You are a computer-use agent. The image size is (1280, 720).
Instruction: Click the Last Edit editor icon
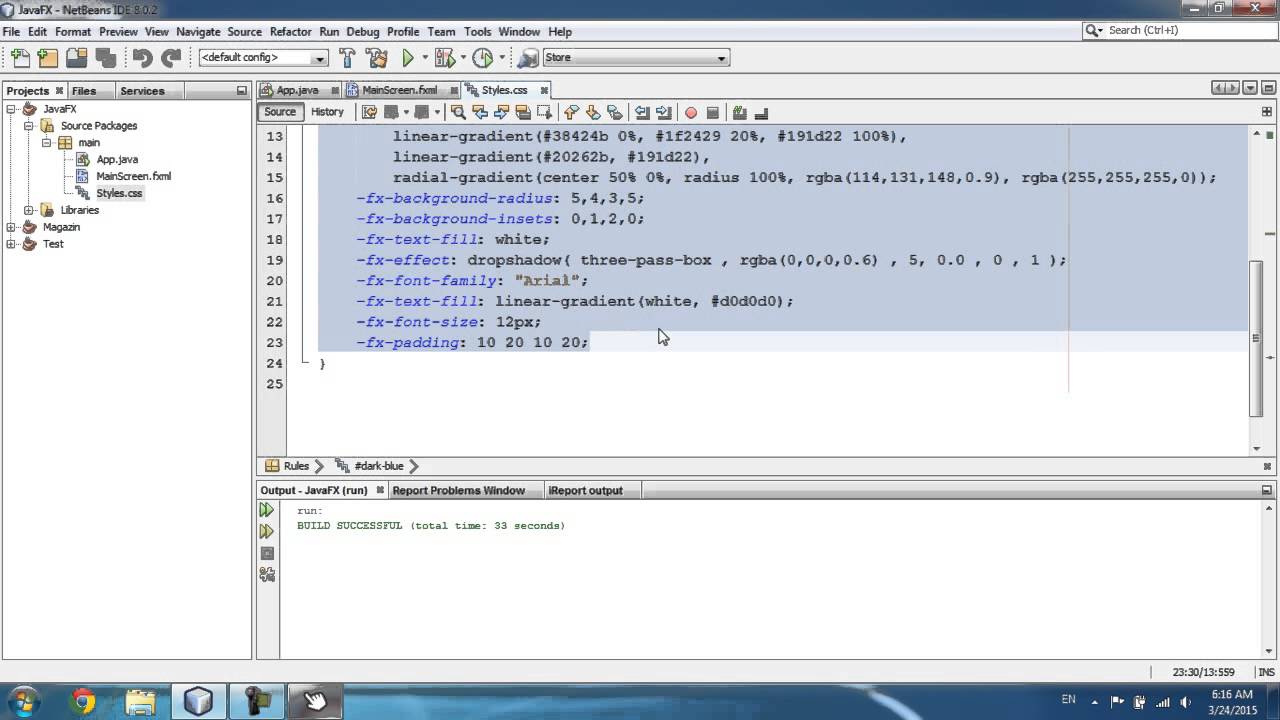(369, 112)
